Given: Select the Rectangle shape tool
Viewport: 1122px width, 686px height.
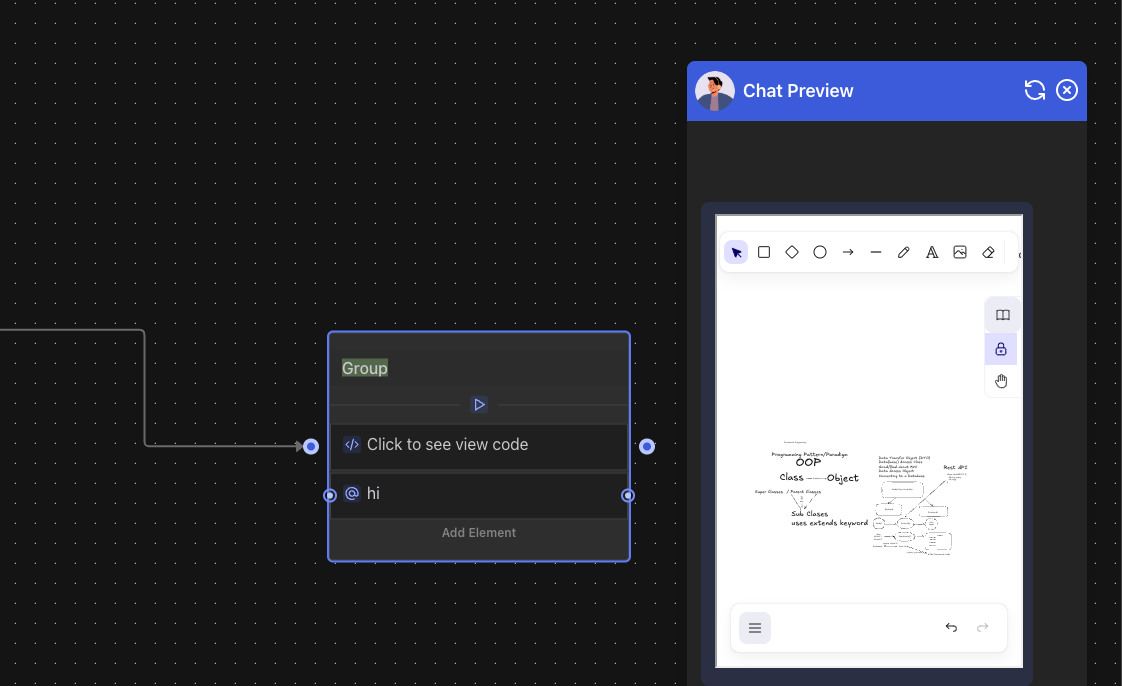Looking at the screenshot, I should point(764,253).
